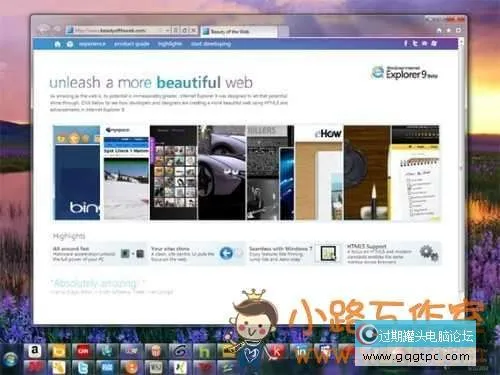
Task: Click the Absolutely amazing quote text
Action: point(98,283)
